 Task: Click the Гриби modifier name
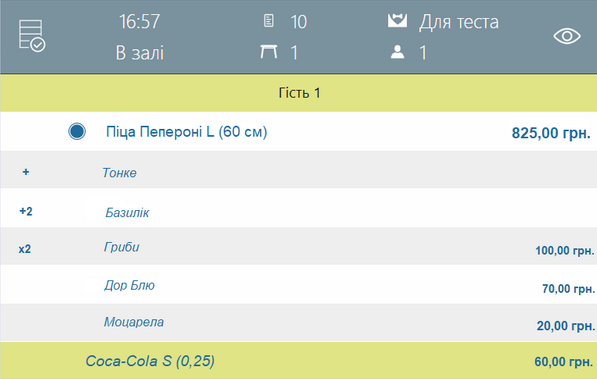[x=121, y=247]
